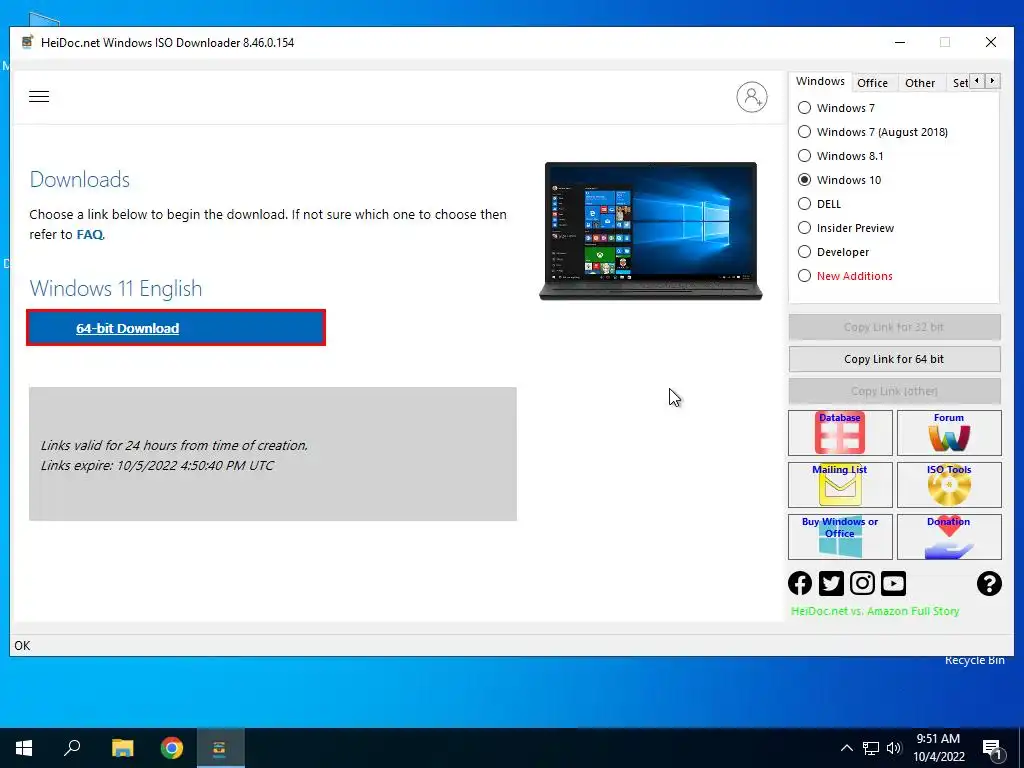Click the Windows 11 English heading
This screenshot has width=1024, height=768.
point(116,289)
